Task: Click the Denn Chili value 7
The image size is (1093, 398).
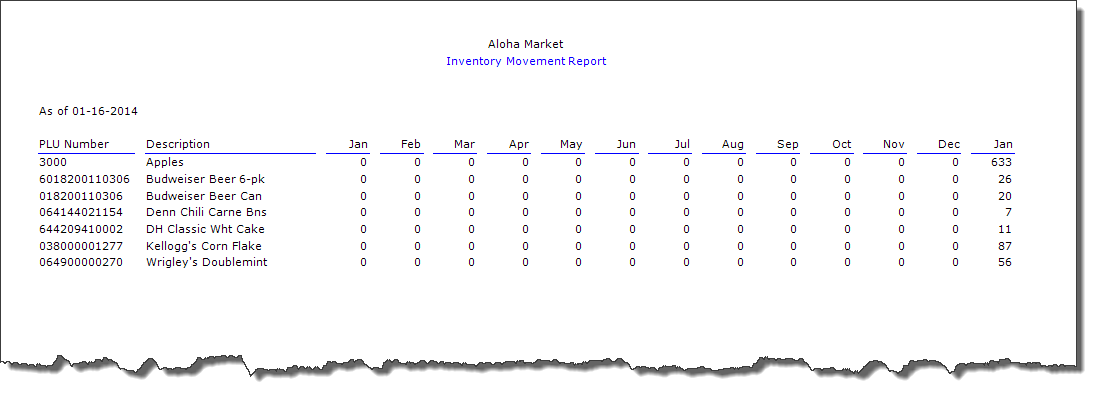Action: tap(1009, 212)
